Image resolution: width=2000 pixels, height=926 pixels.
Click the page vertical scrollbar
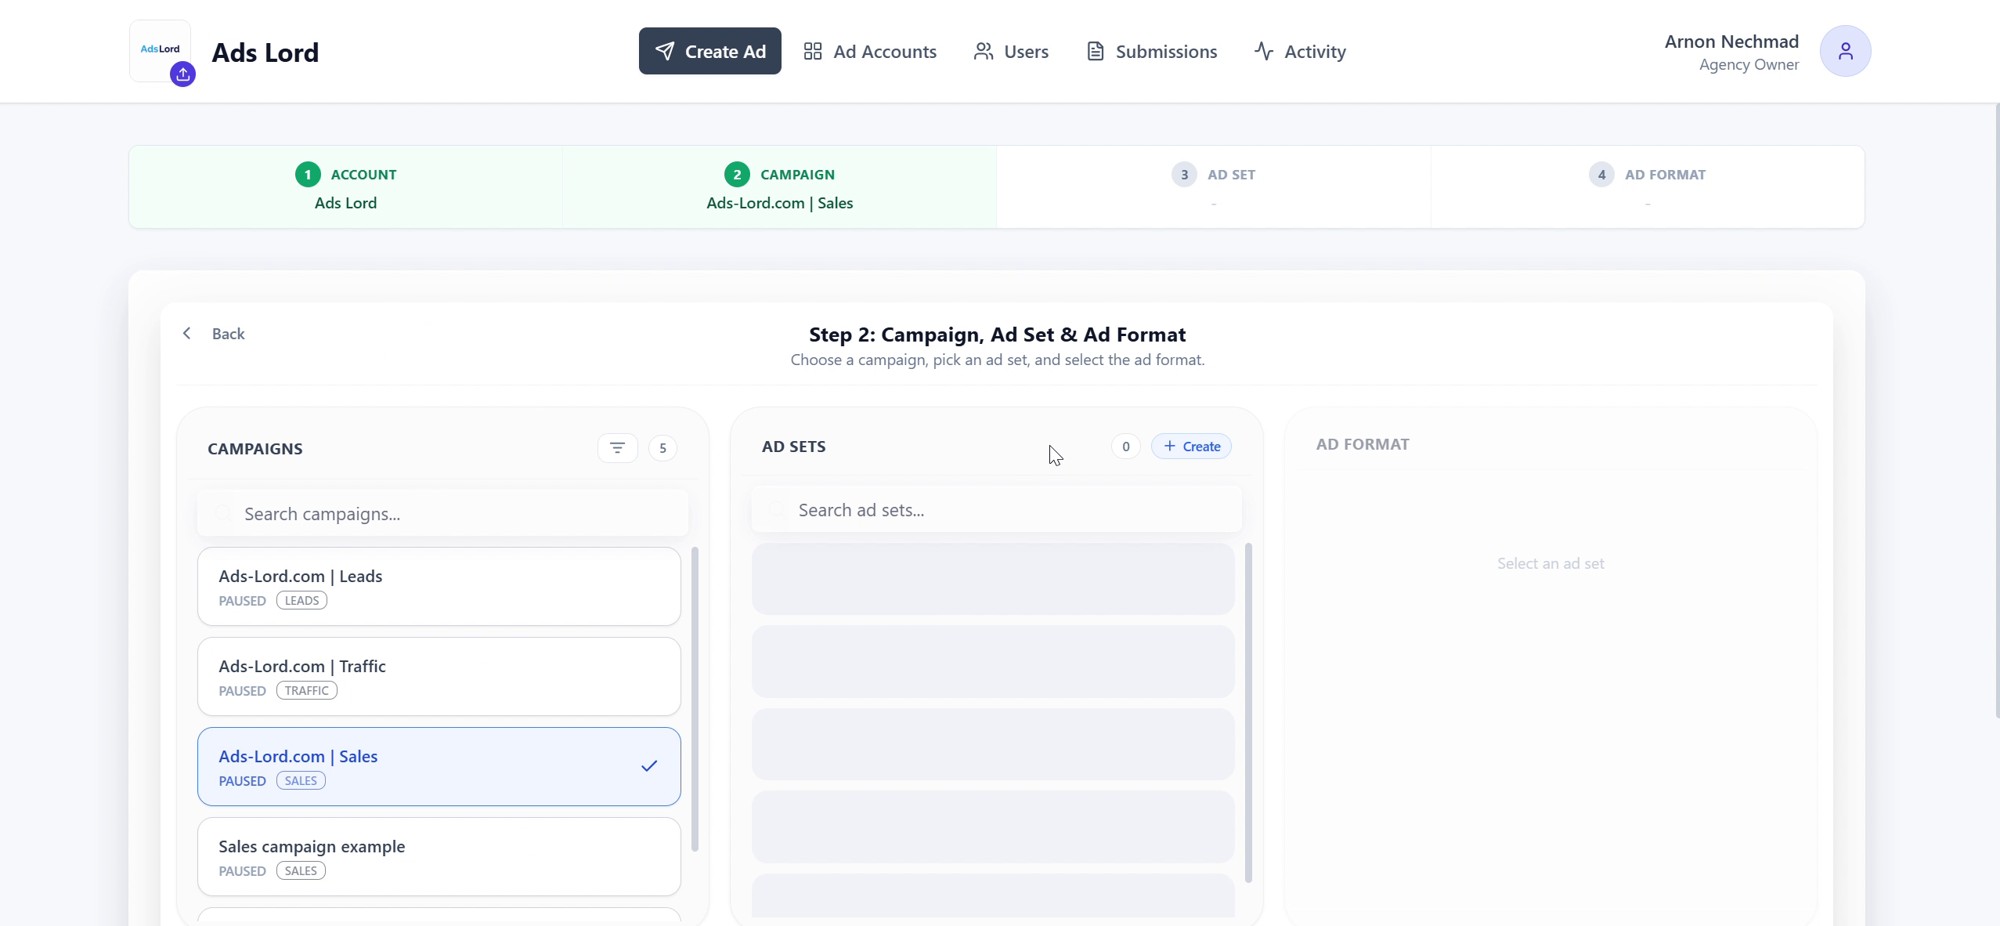pos(1996,410)
